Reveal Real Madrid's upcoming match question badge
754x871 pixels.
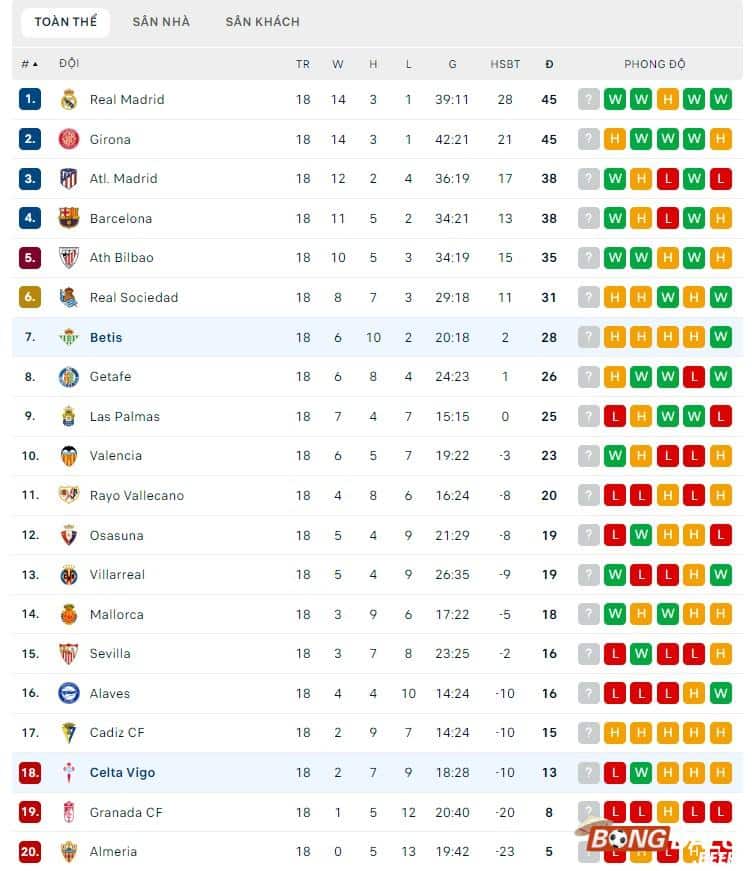[589, 99]
